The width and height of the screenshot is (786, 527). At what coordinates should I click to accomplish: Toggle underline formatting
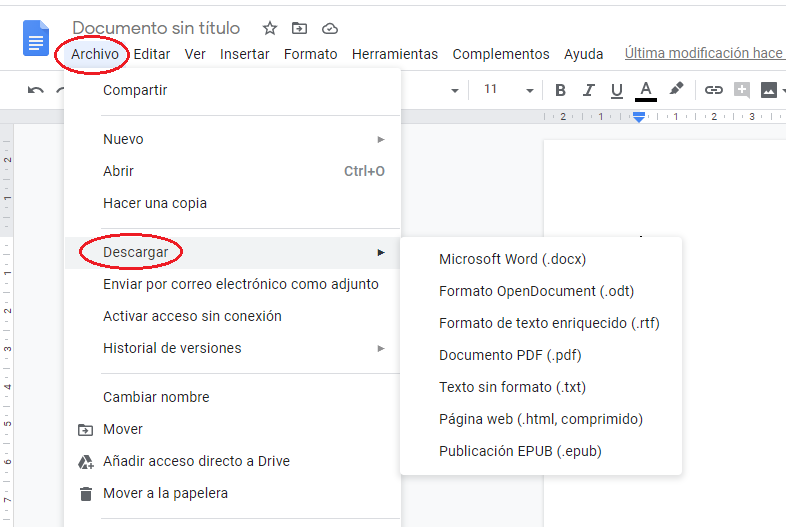click(x=617, y=90)
